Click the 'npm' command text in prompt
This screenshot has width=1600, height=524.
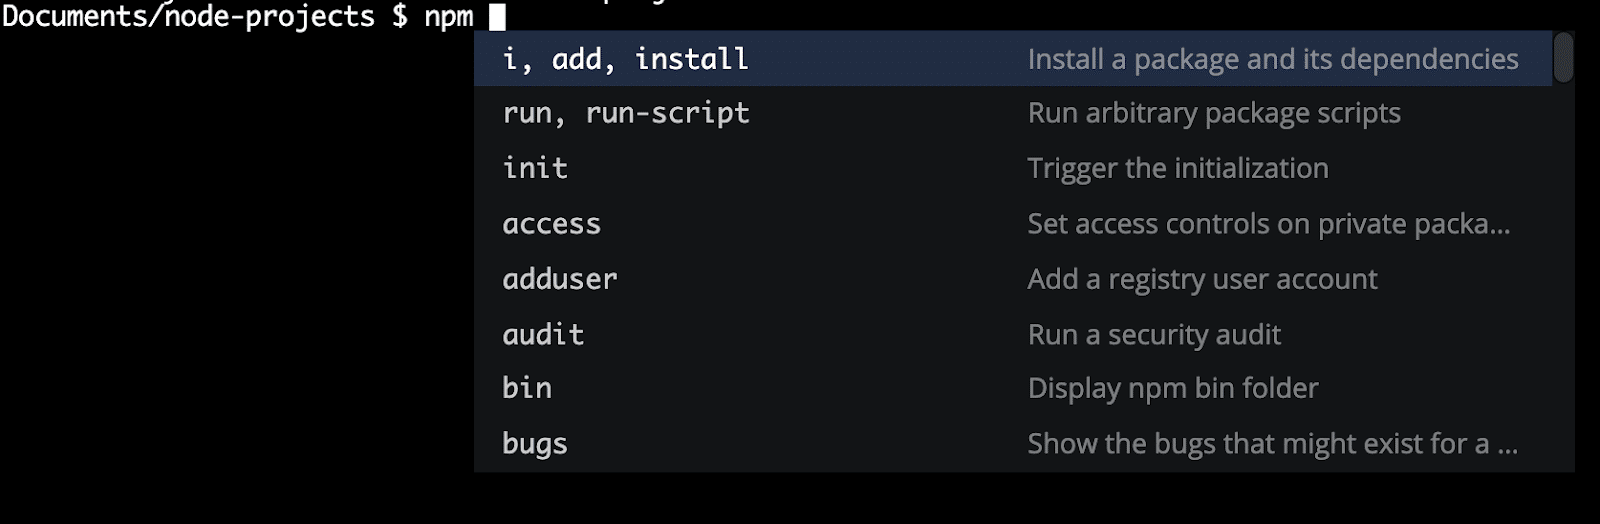(449, 18)
